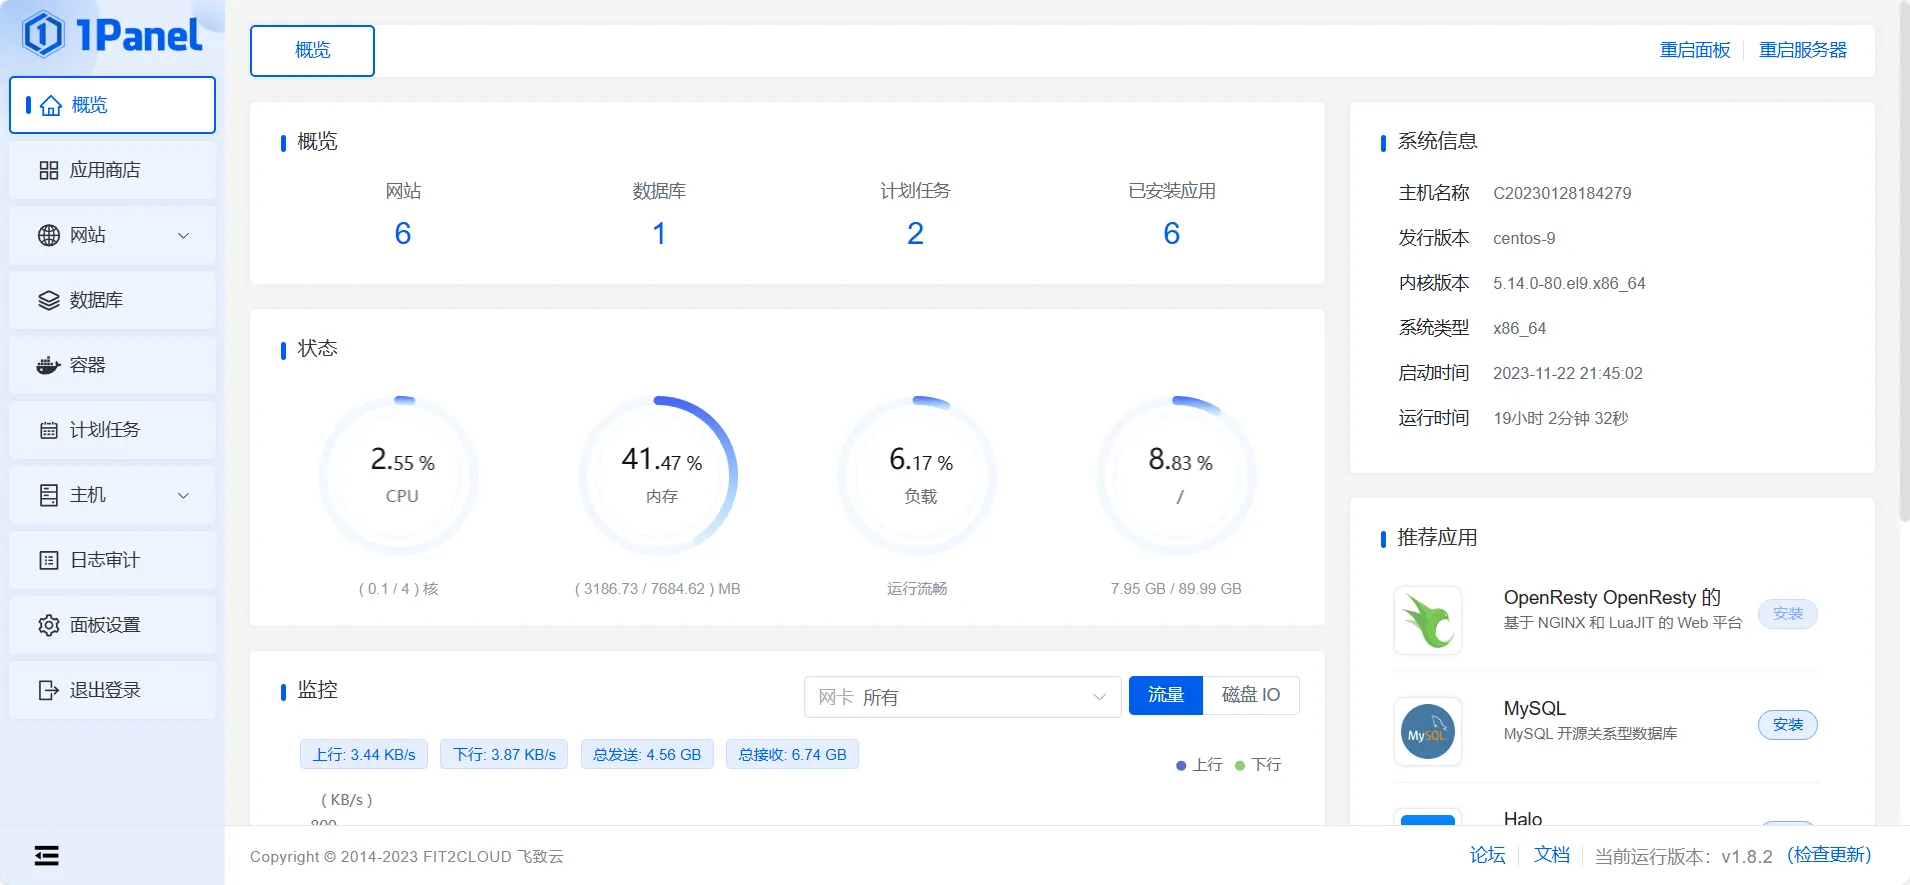The image size is (1910, 885).
Task: Open log audit (日志审计) icon
Action: pyautogui.click(x=48, y=560)
